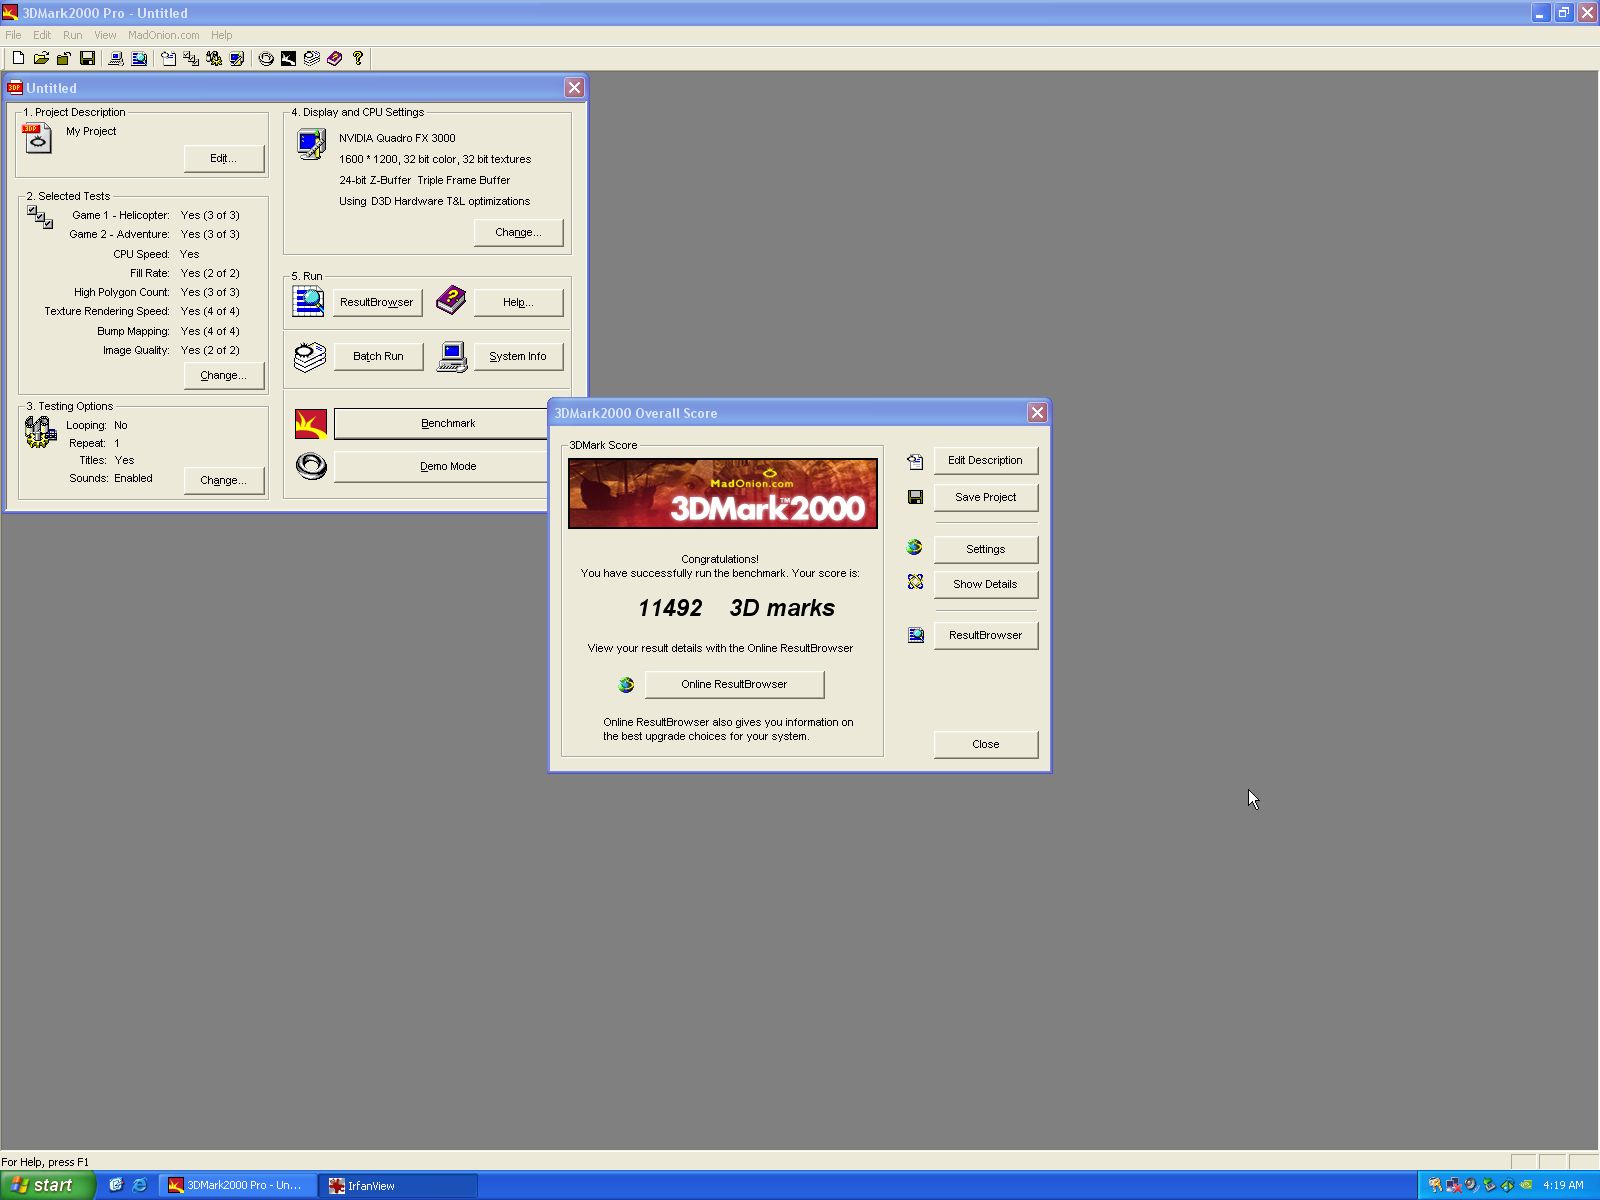
Task: Click the Batch Run stacked toolbar icon
Action: (x=312, y=59)
